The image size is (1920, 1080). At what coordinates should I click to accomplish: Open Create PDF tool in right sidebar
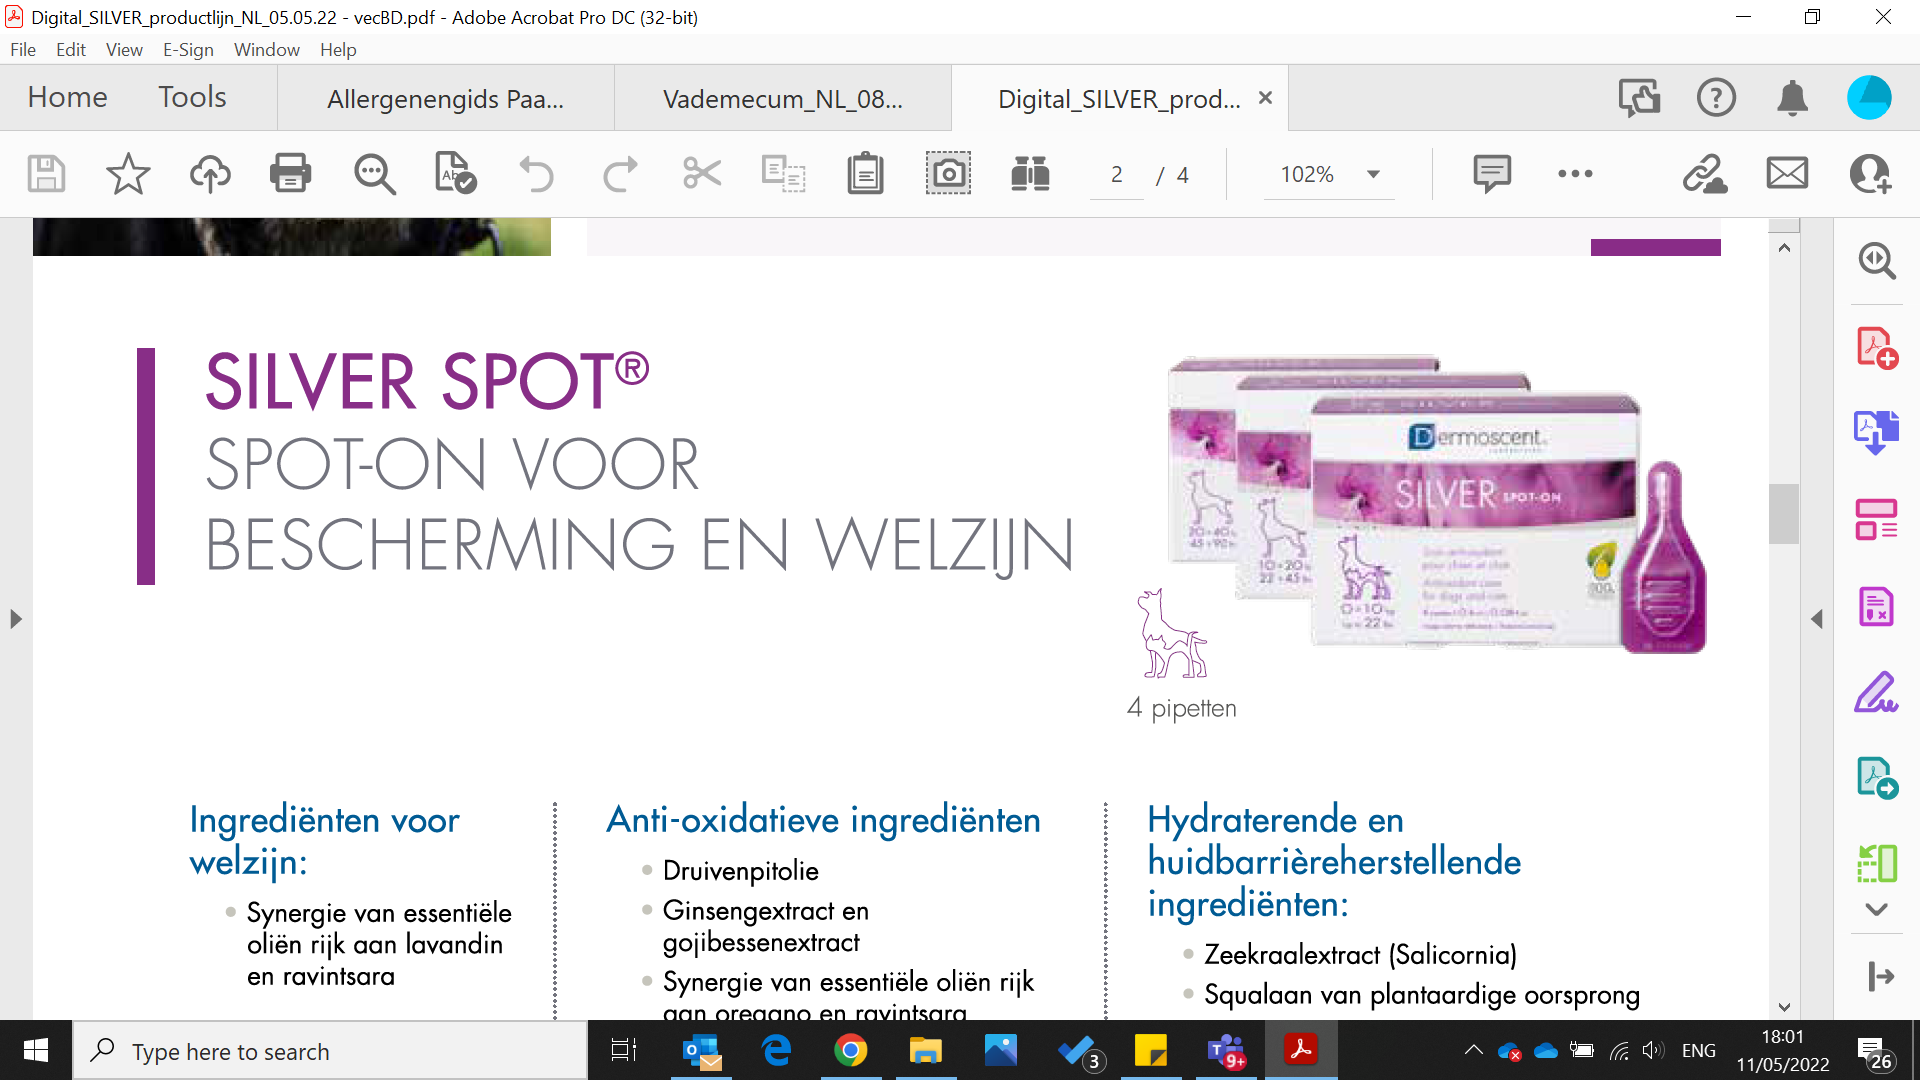click(x=1876, y=348)
